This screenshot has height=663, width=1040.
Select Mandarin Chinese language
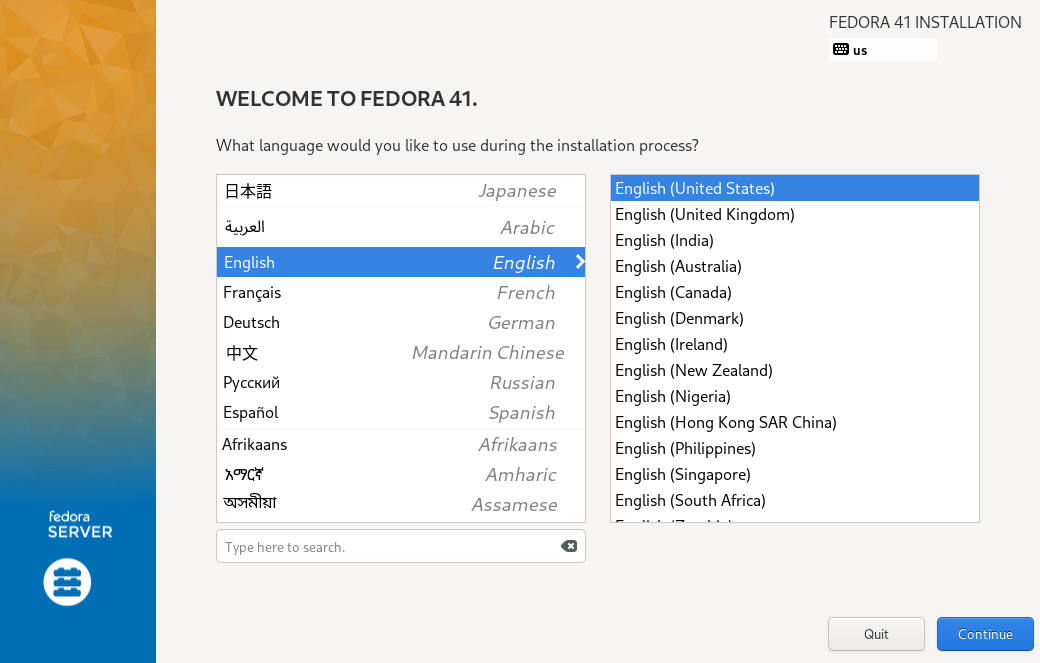click(401, 353)
